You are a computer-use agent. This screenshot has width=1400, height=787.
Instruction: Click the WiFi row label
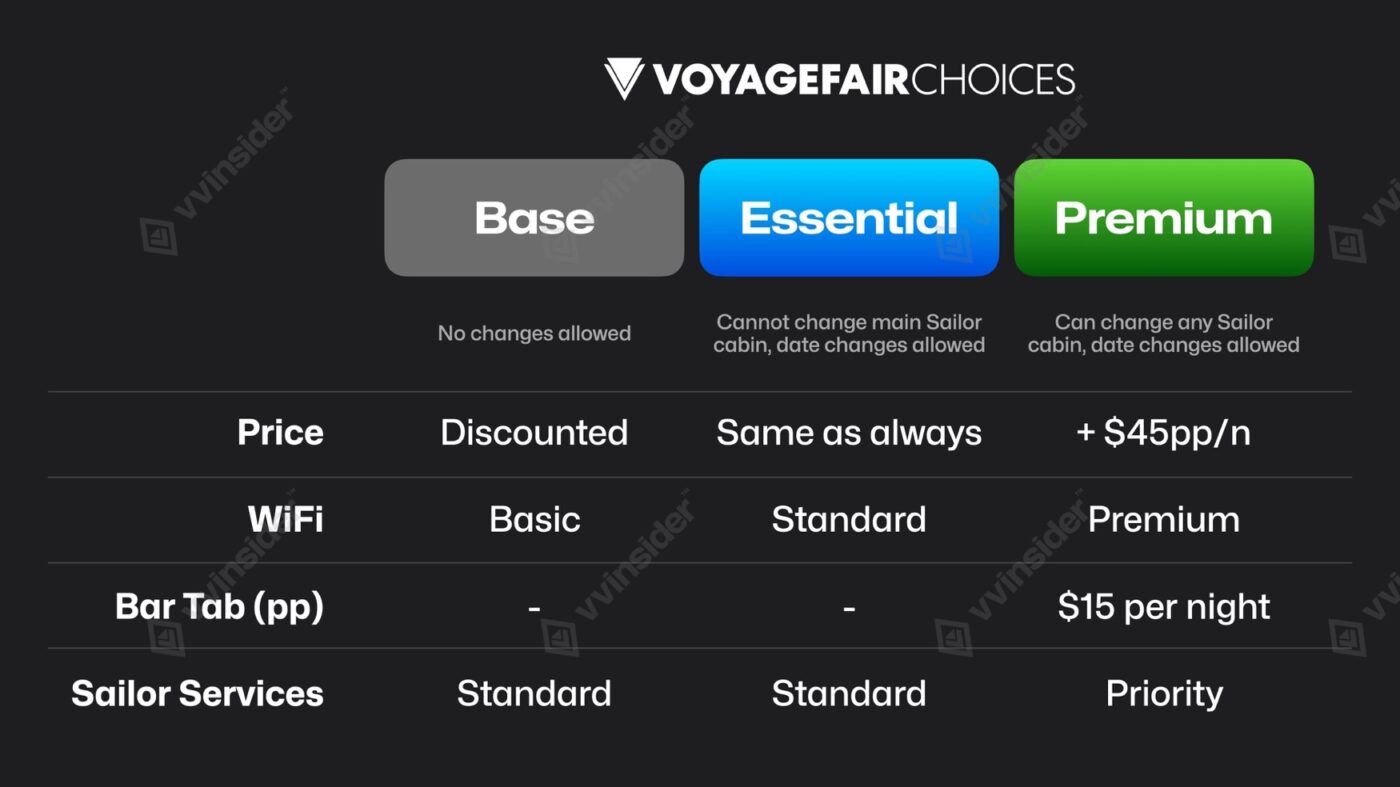click(286, 519)
